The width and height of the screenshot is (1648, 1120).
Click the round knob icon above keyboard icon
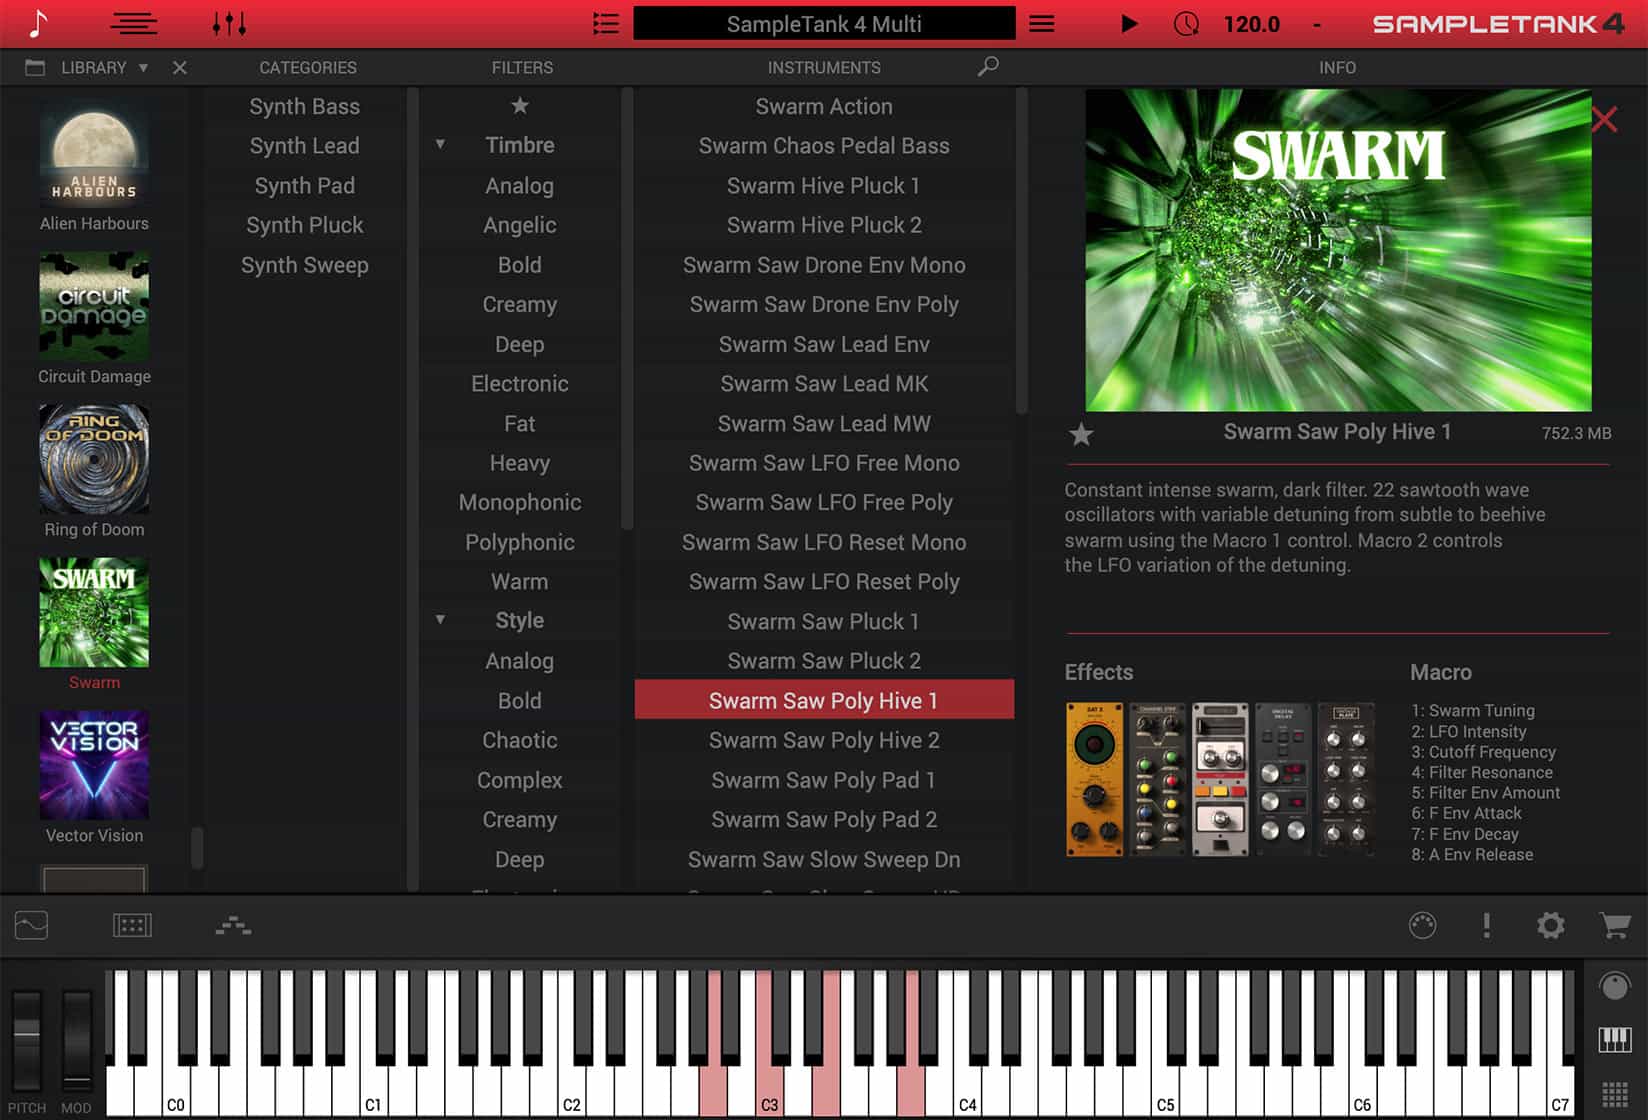[1615, 985]
